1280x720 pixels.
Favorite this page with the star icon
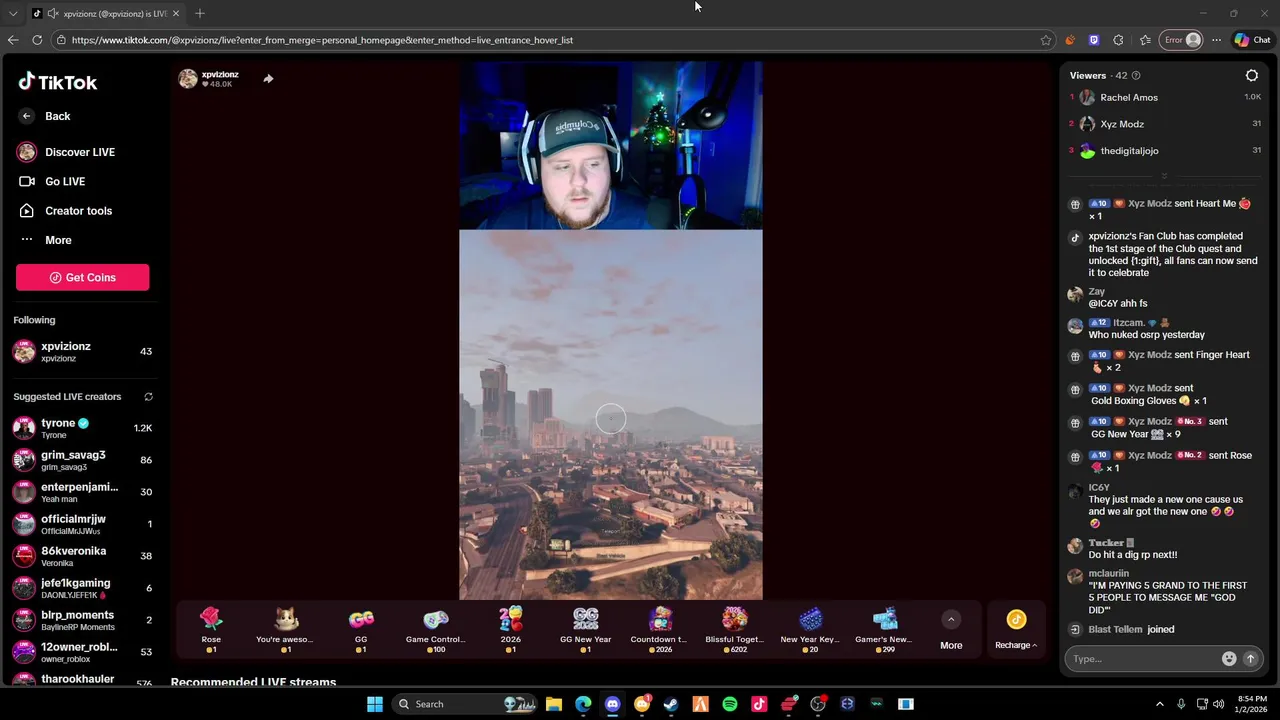click(x=1046, y=40)
